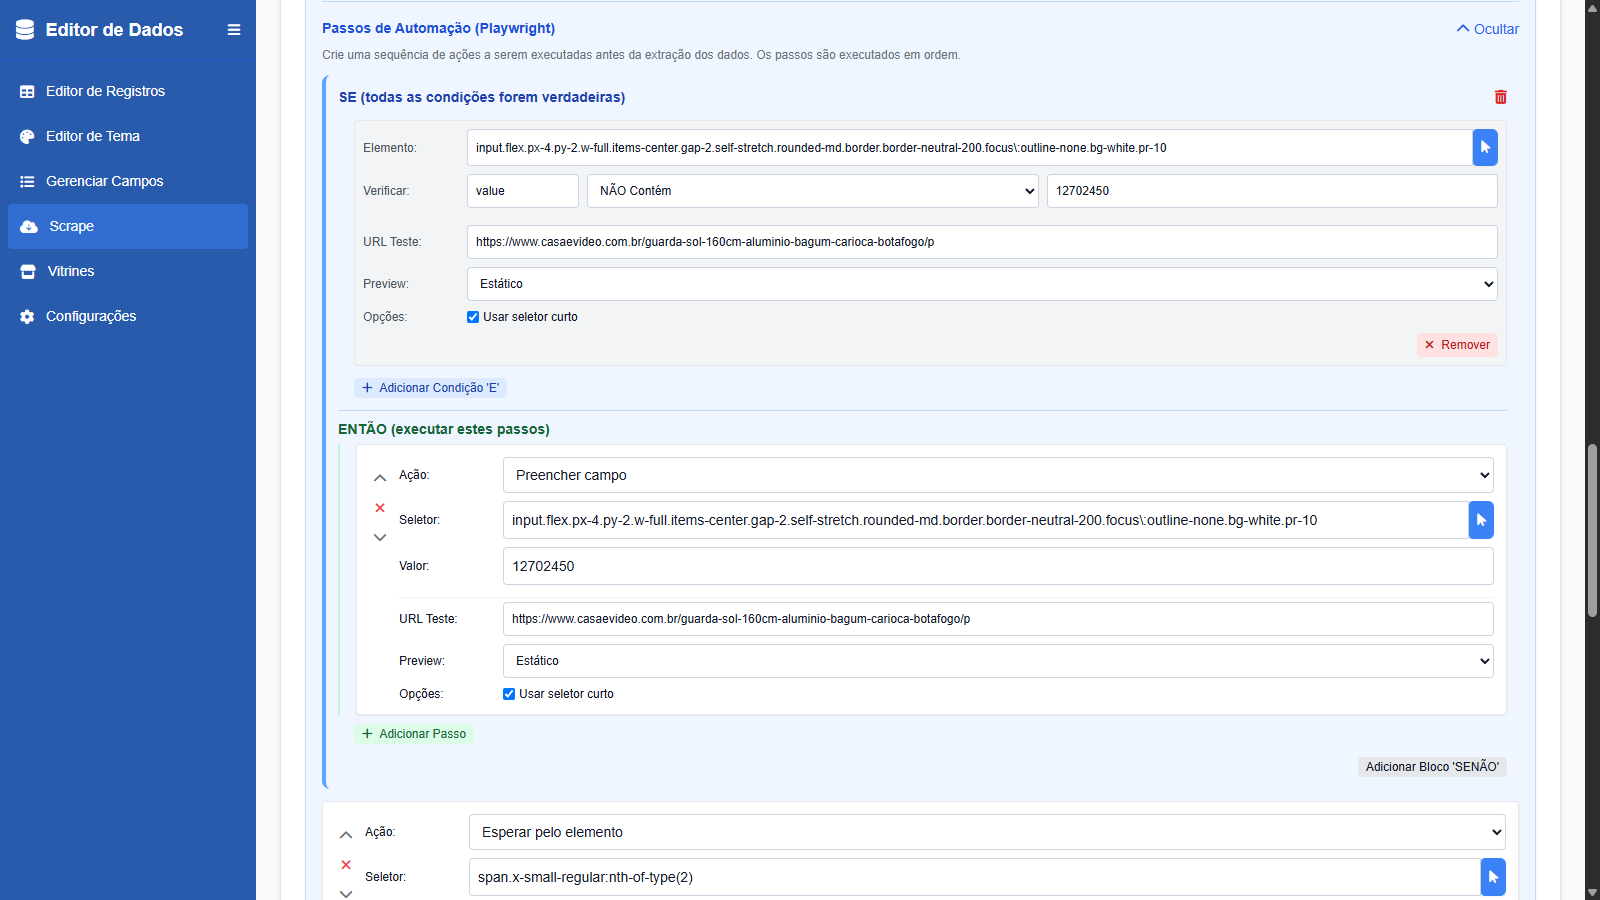Pick selector using cursor icon in Preencher campo step

tap(1481, 520)
